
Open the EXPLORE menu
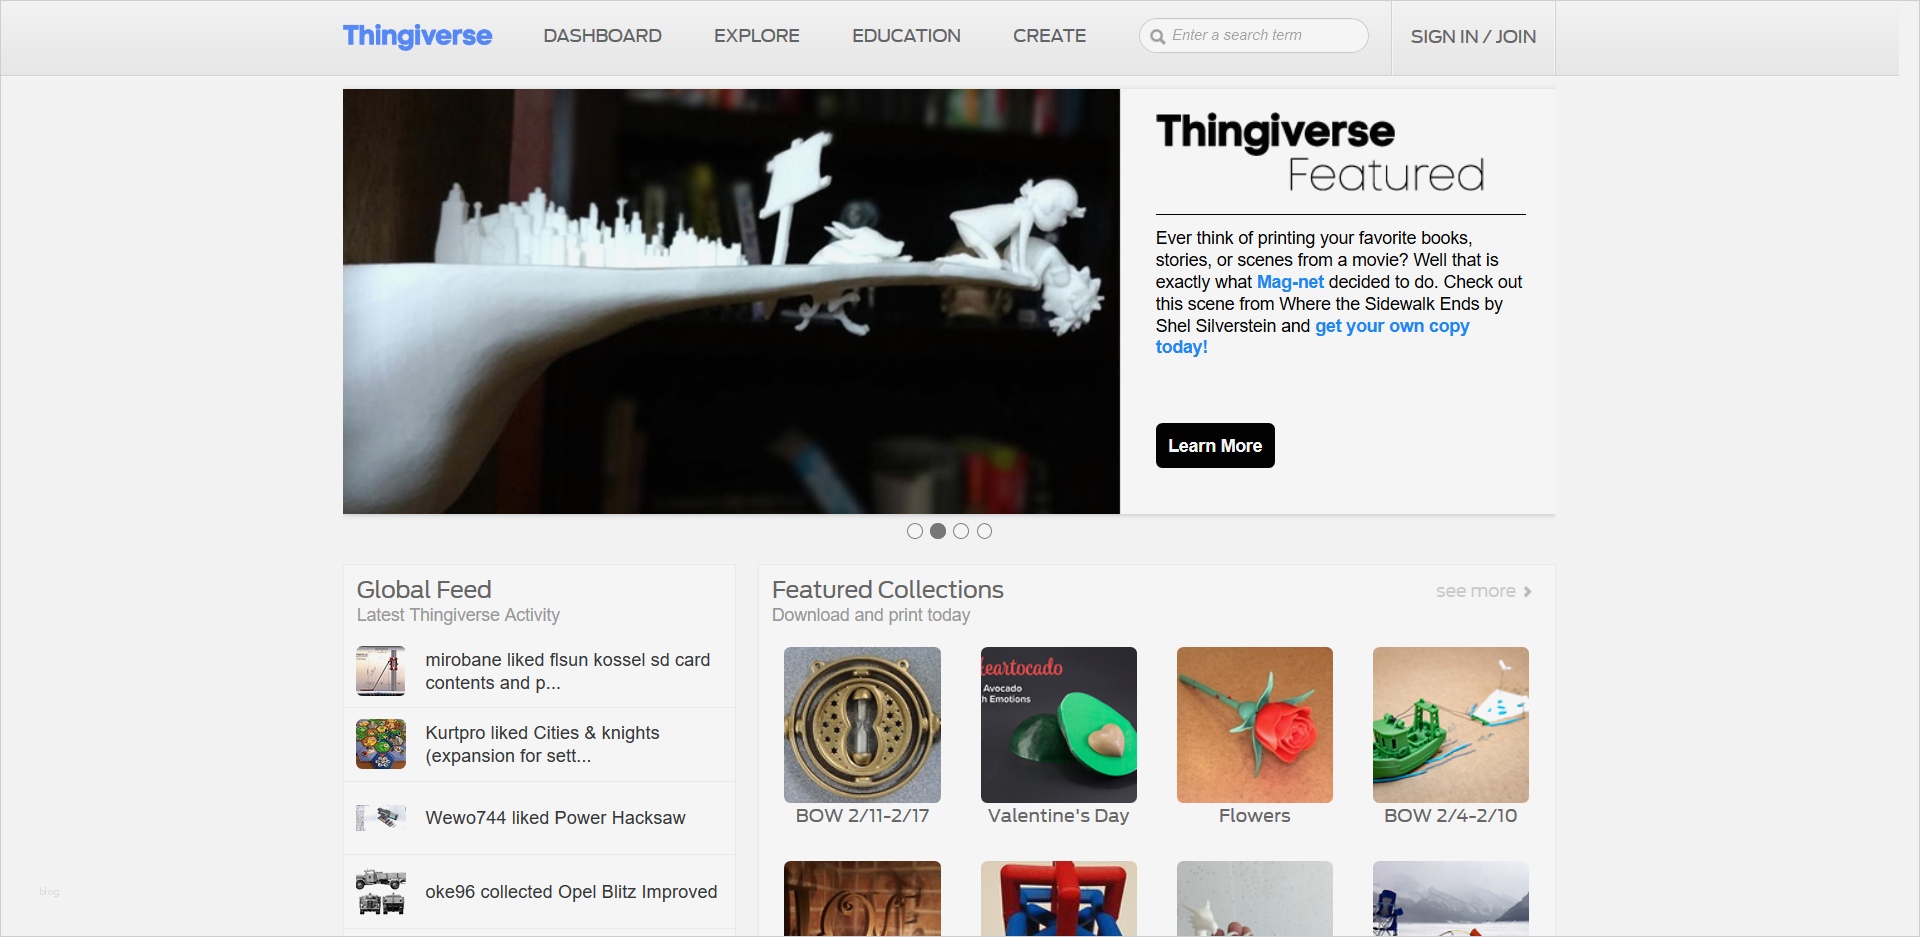point(757,36)
